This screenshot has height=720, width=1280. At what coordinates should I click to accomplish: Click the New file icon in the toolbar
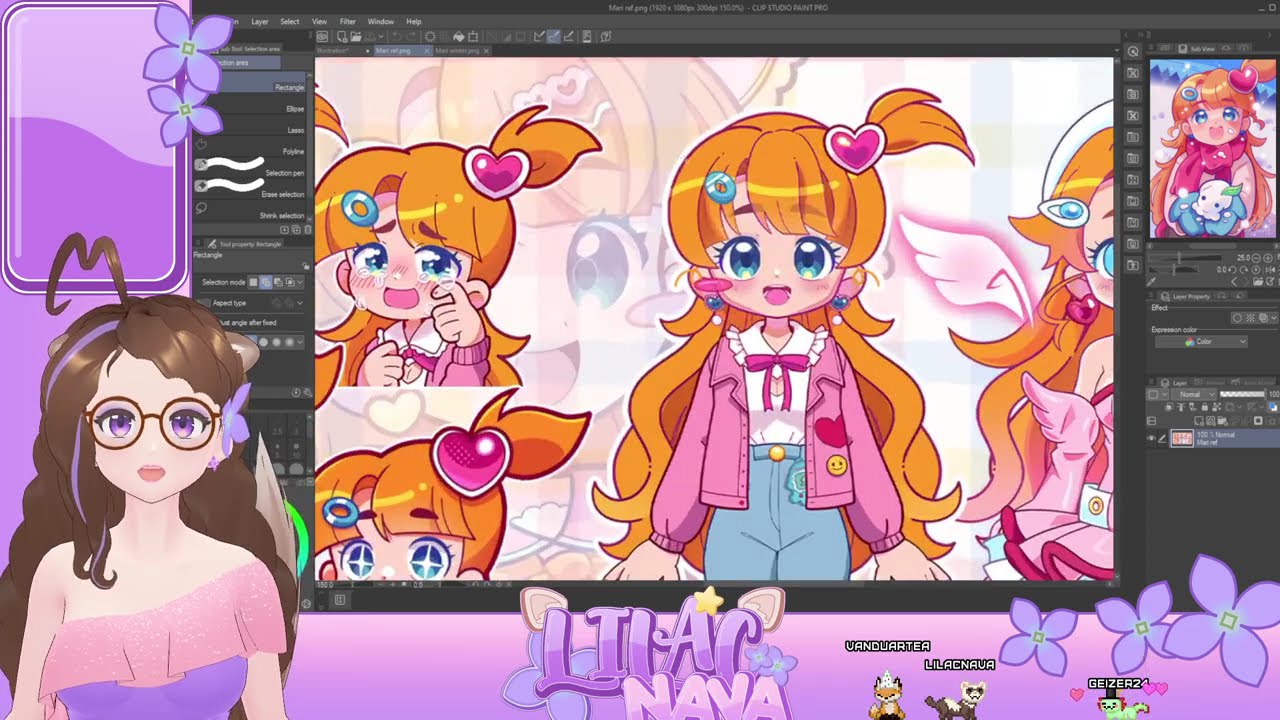342,37
